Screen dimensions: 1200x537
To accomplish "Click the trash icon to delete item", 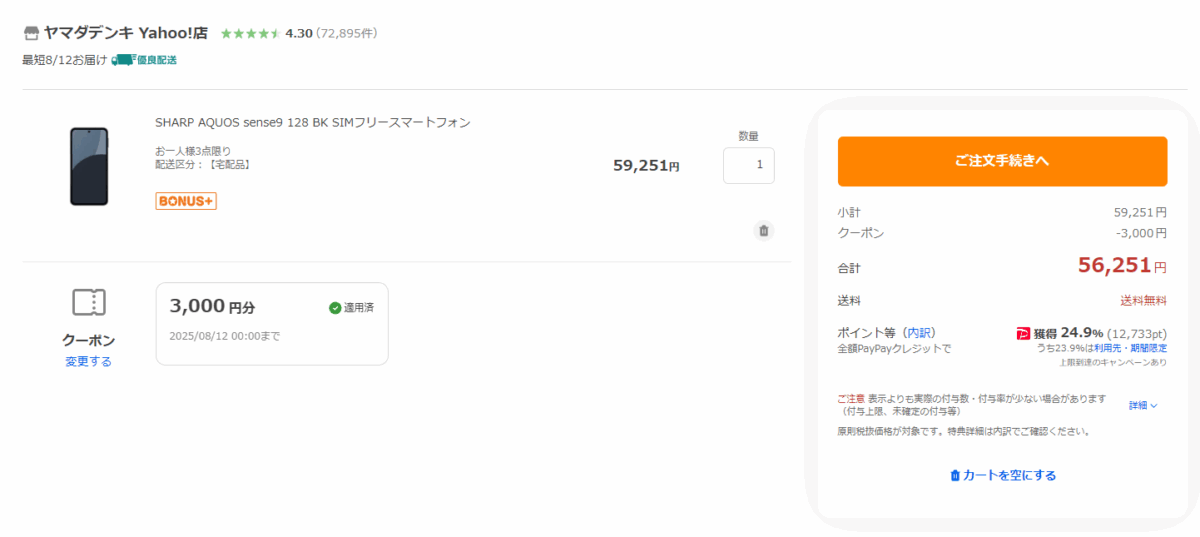I will 764,231.
